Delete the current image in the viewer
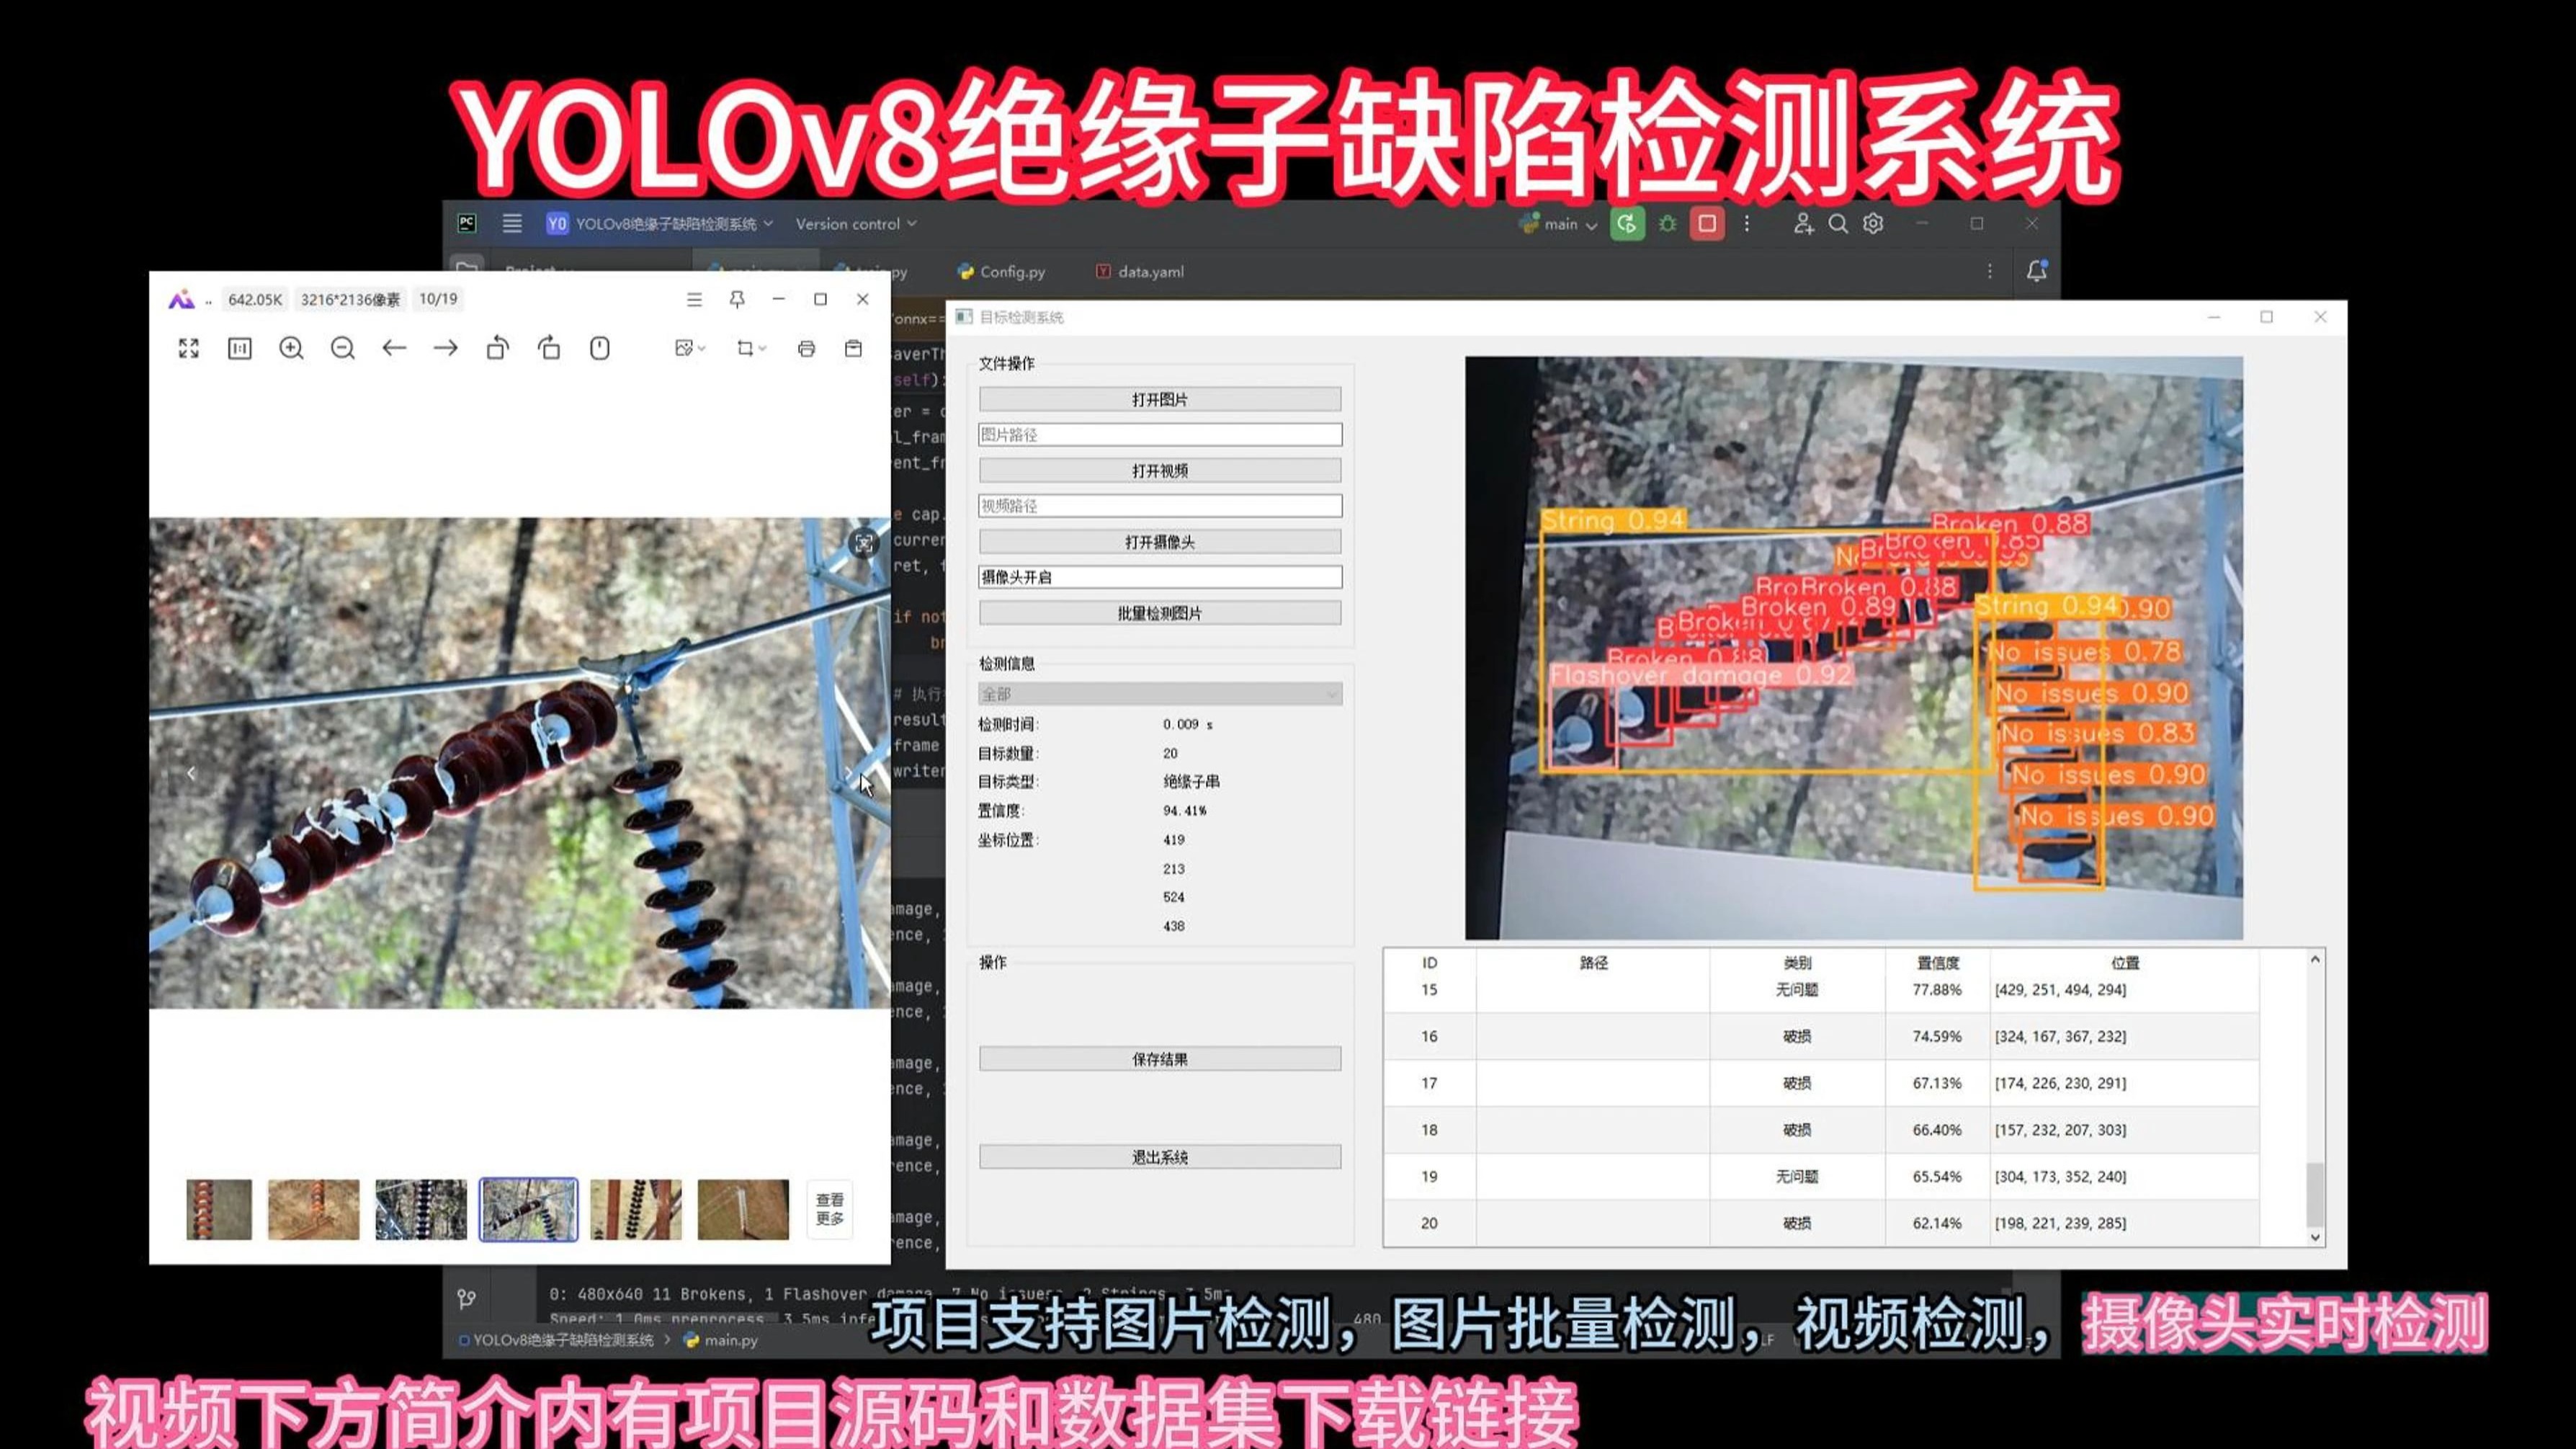2576x1449 pixels. tap(854, 348)
